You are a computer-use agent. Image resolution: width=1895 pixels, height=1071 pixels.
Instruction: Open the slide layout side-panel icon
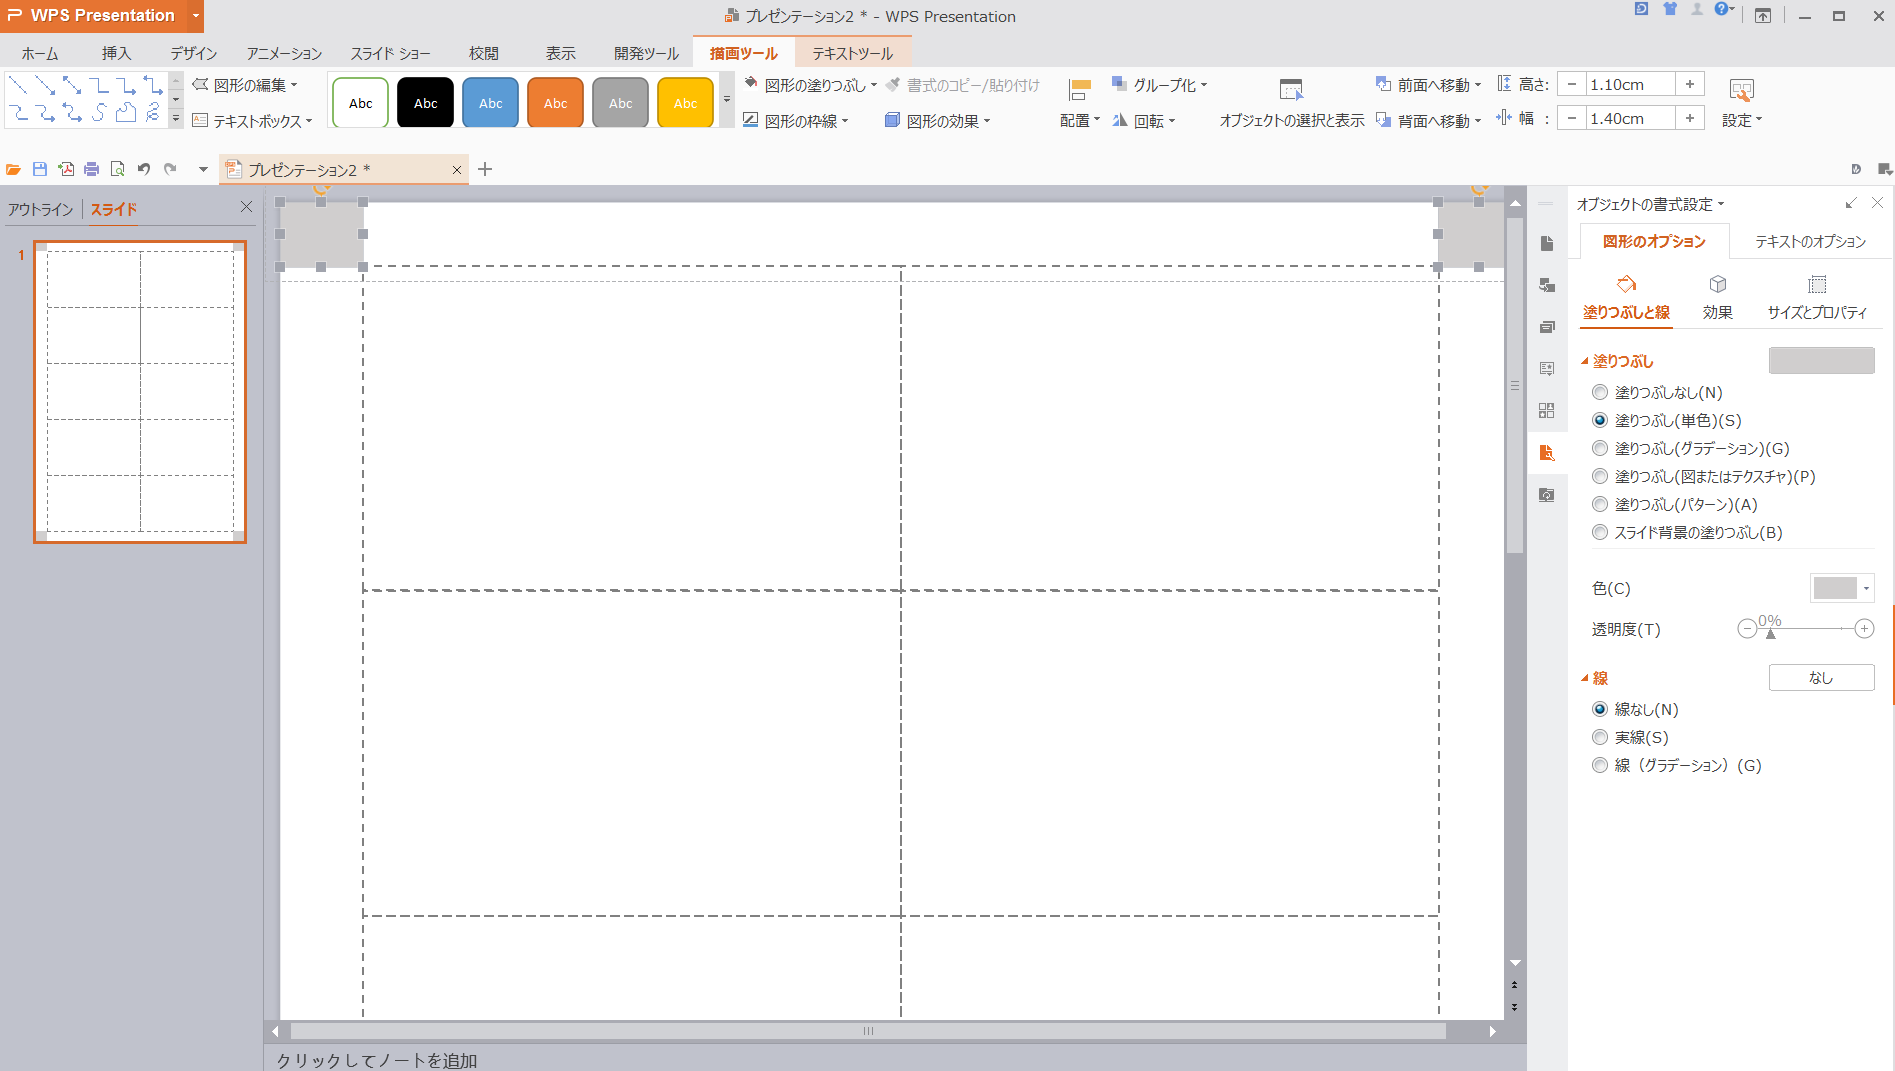pyautogui.click(x=1547, y=327)
